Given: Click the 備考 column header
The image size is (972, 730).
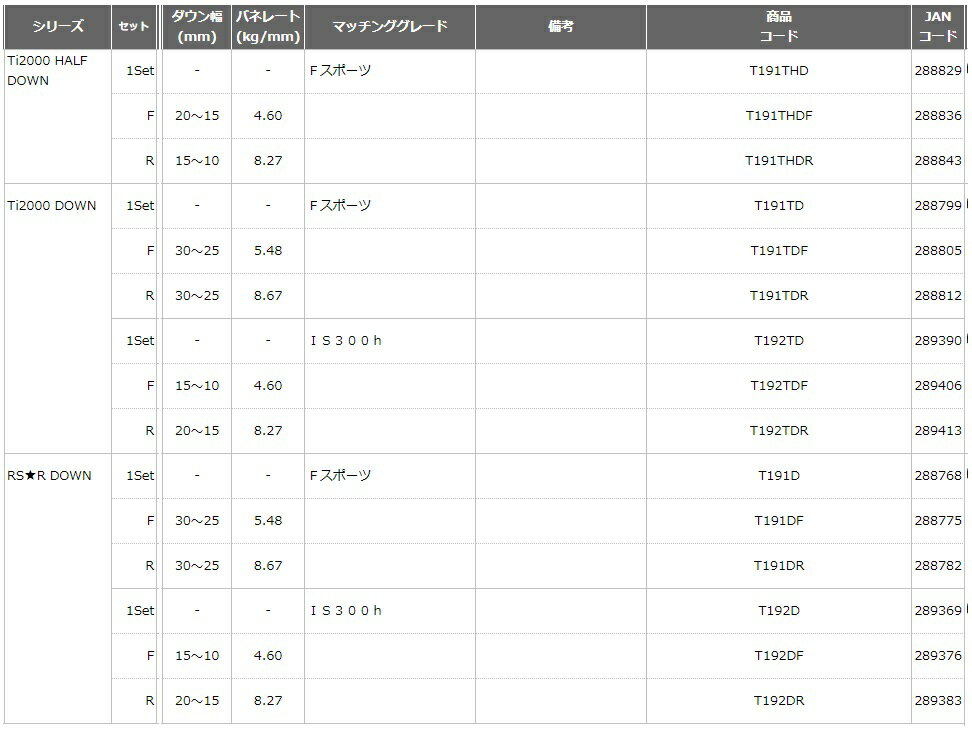Looking at the screenshot, I should [561, 27].
